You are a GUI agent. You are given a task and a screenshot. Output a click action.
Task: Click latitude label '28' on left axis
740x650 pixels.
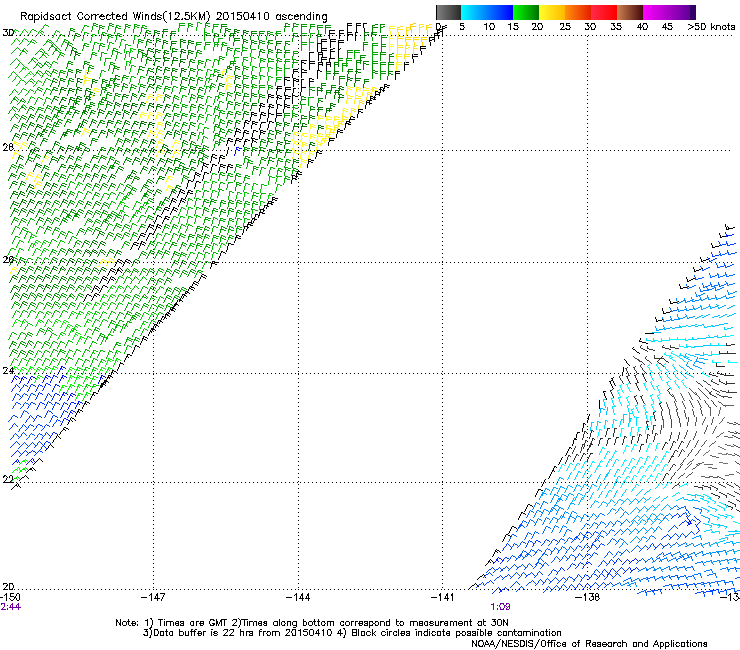point(8,147)
